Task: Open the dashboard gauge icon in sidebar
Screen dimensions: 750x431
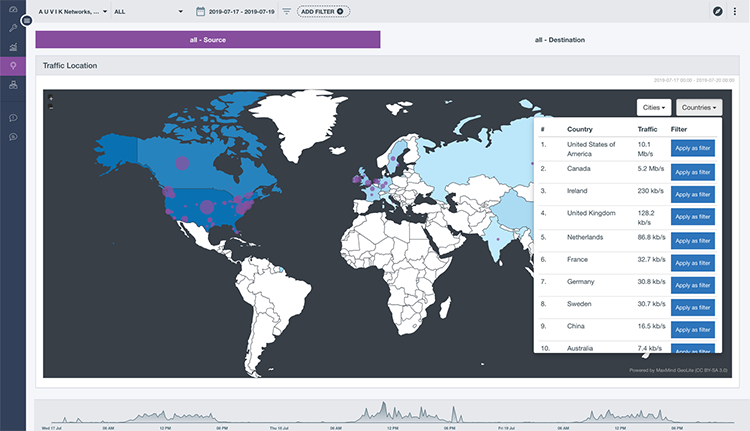Action: click(13, 10)
